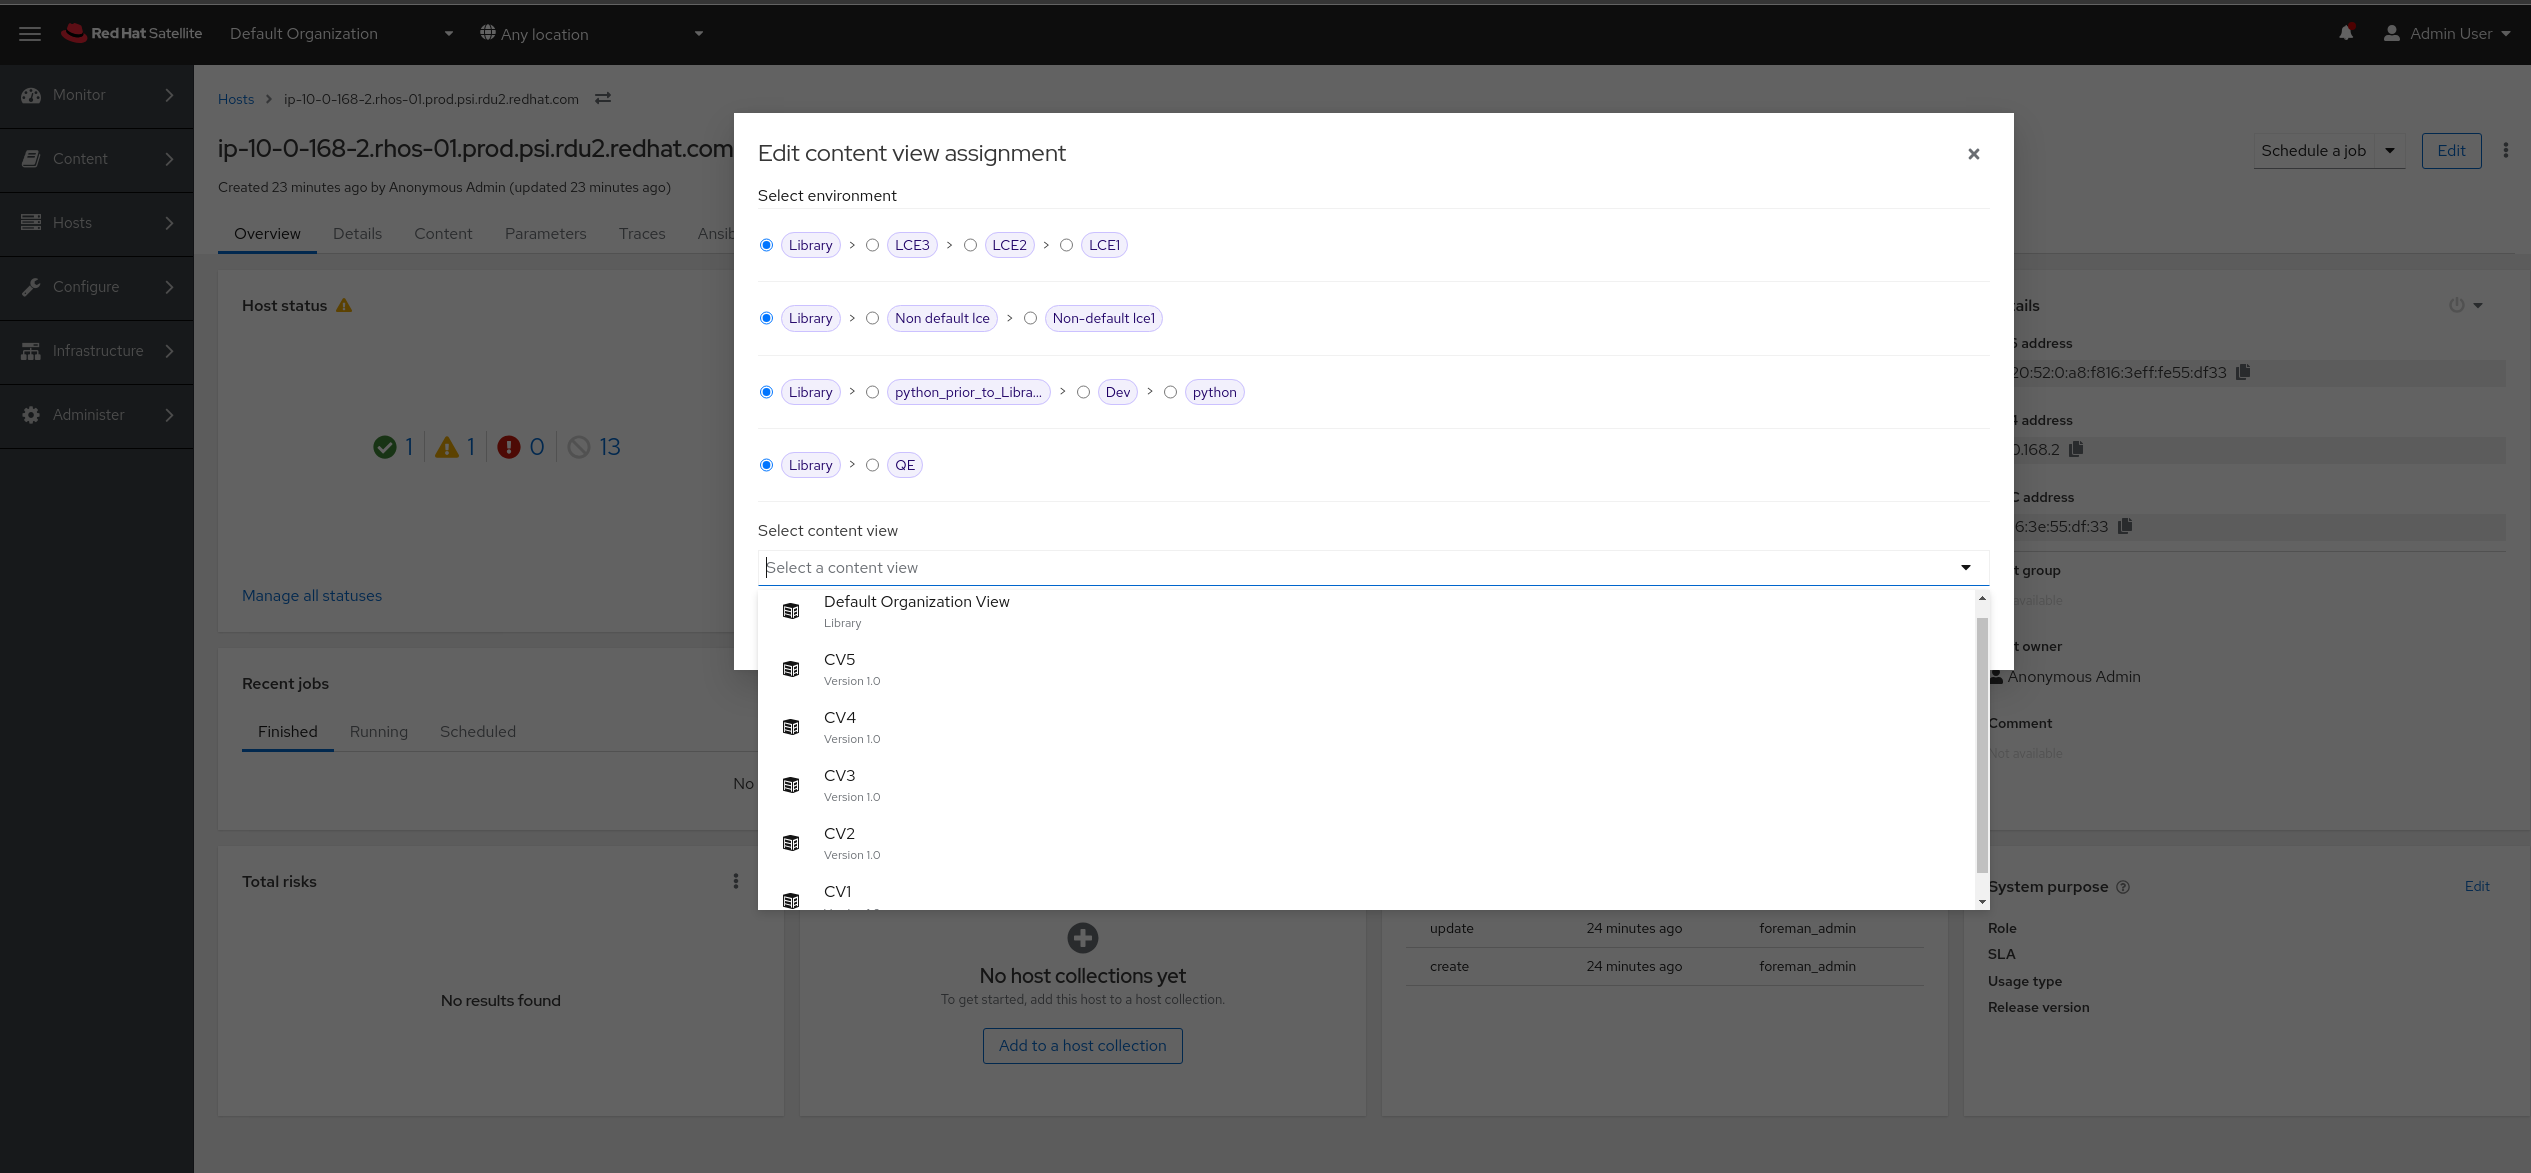Screen dimensions: 2531x1173
Task: Open the notifications bell icon
Action: [2346, 33]
